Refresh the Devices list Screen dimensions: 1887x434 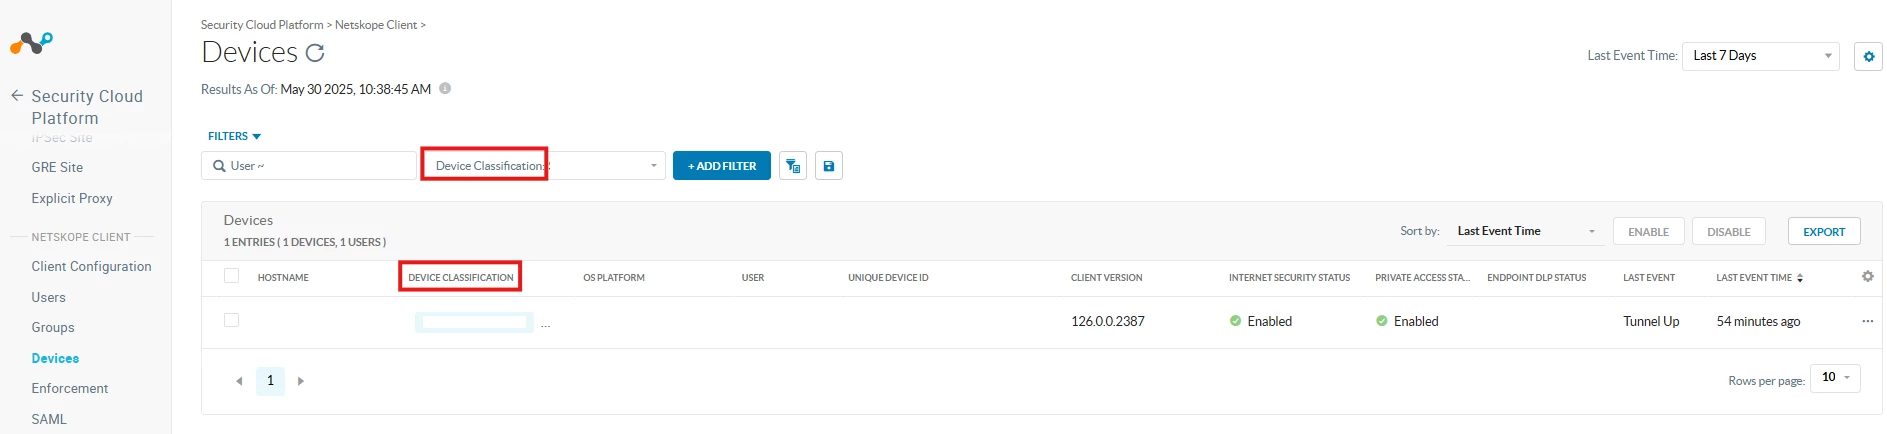pos(315,53)
